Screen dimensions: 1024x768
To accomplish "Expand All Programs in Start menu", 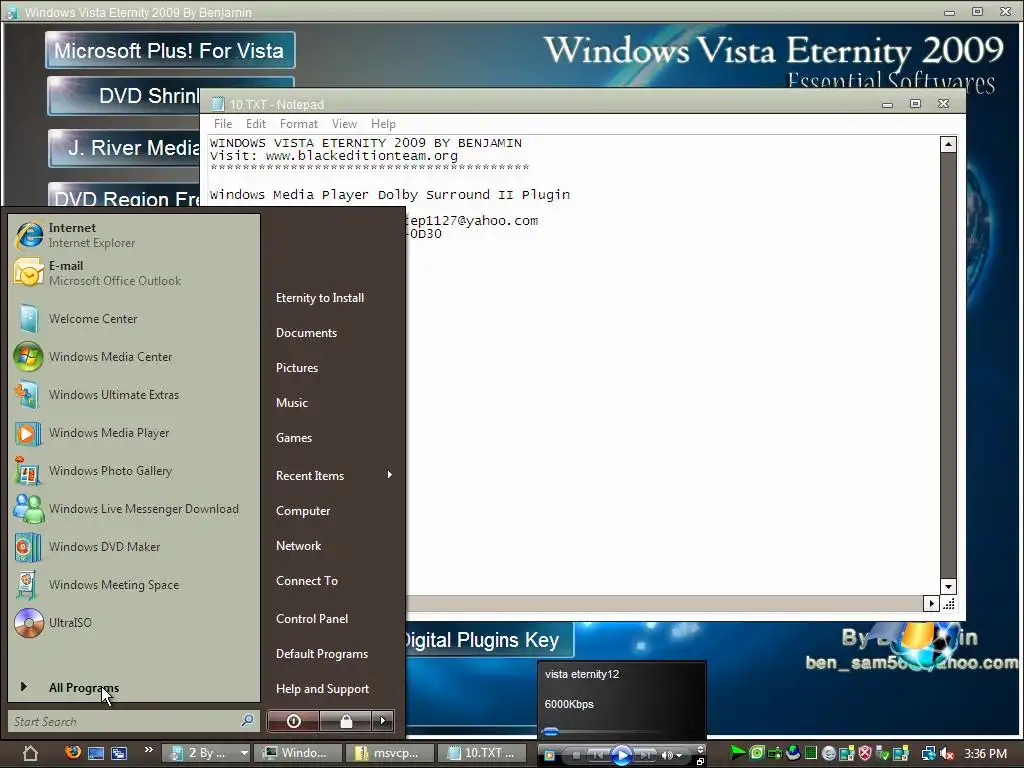I will point(84,688).
